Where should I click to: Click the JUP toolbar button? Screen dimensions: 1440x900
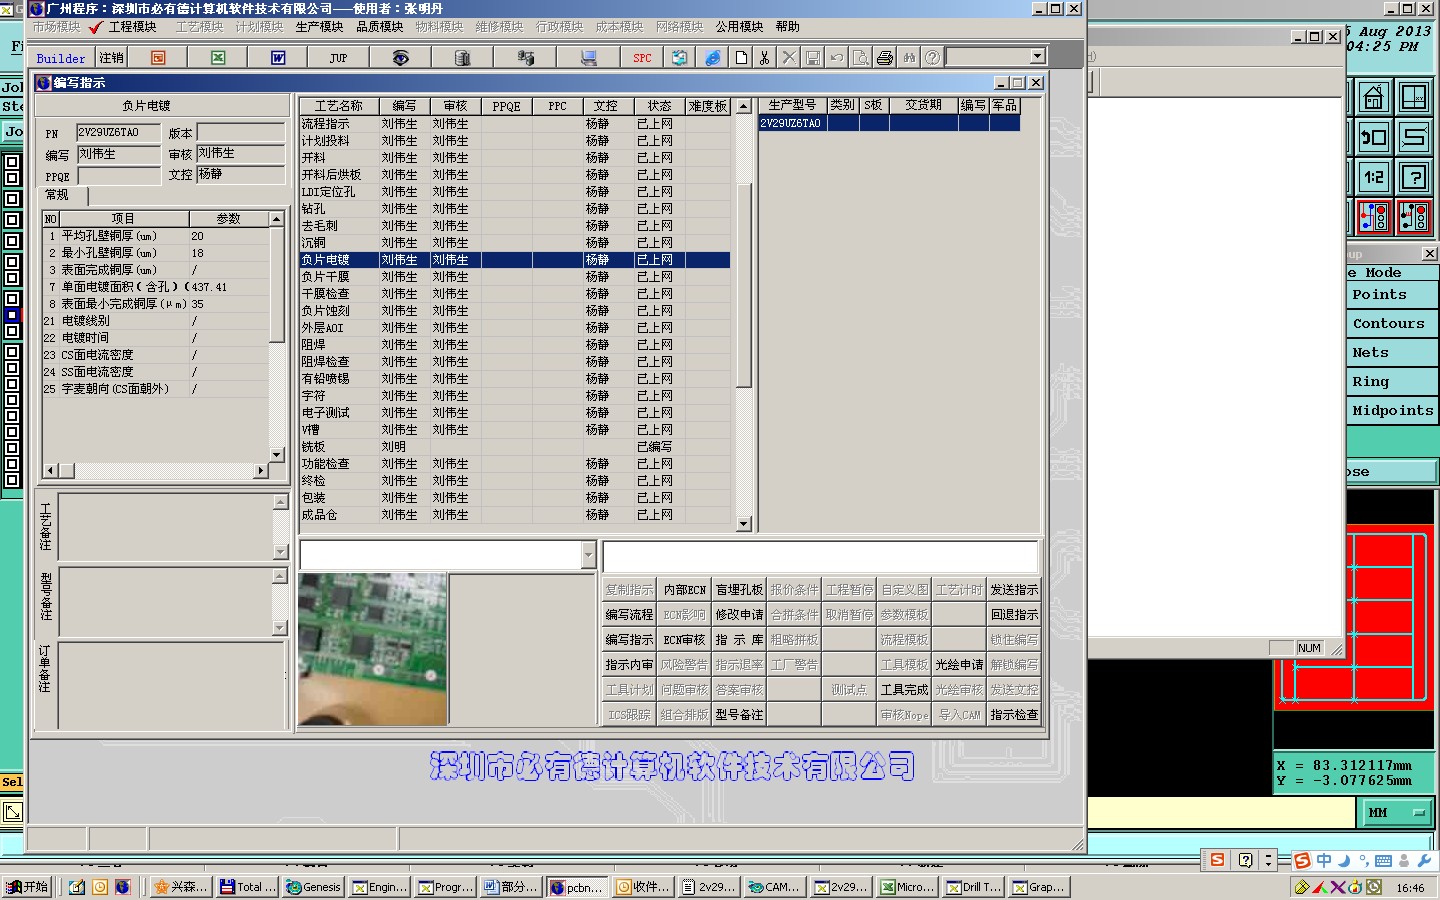click(x=338, y=58)
